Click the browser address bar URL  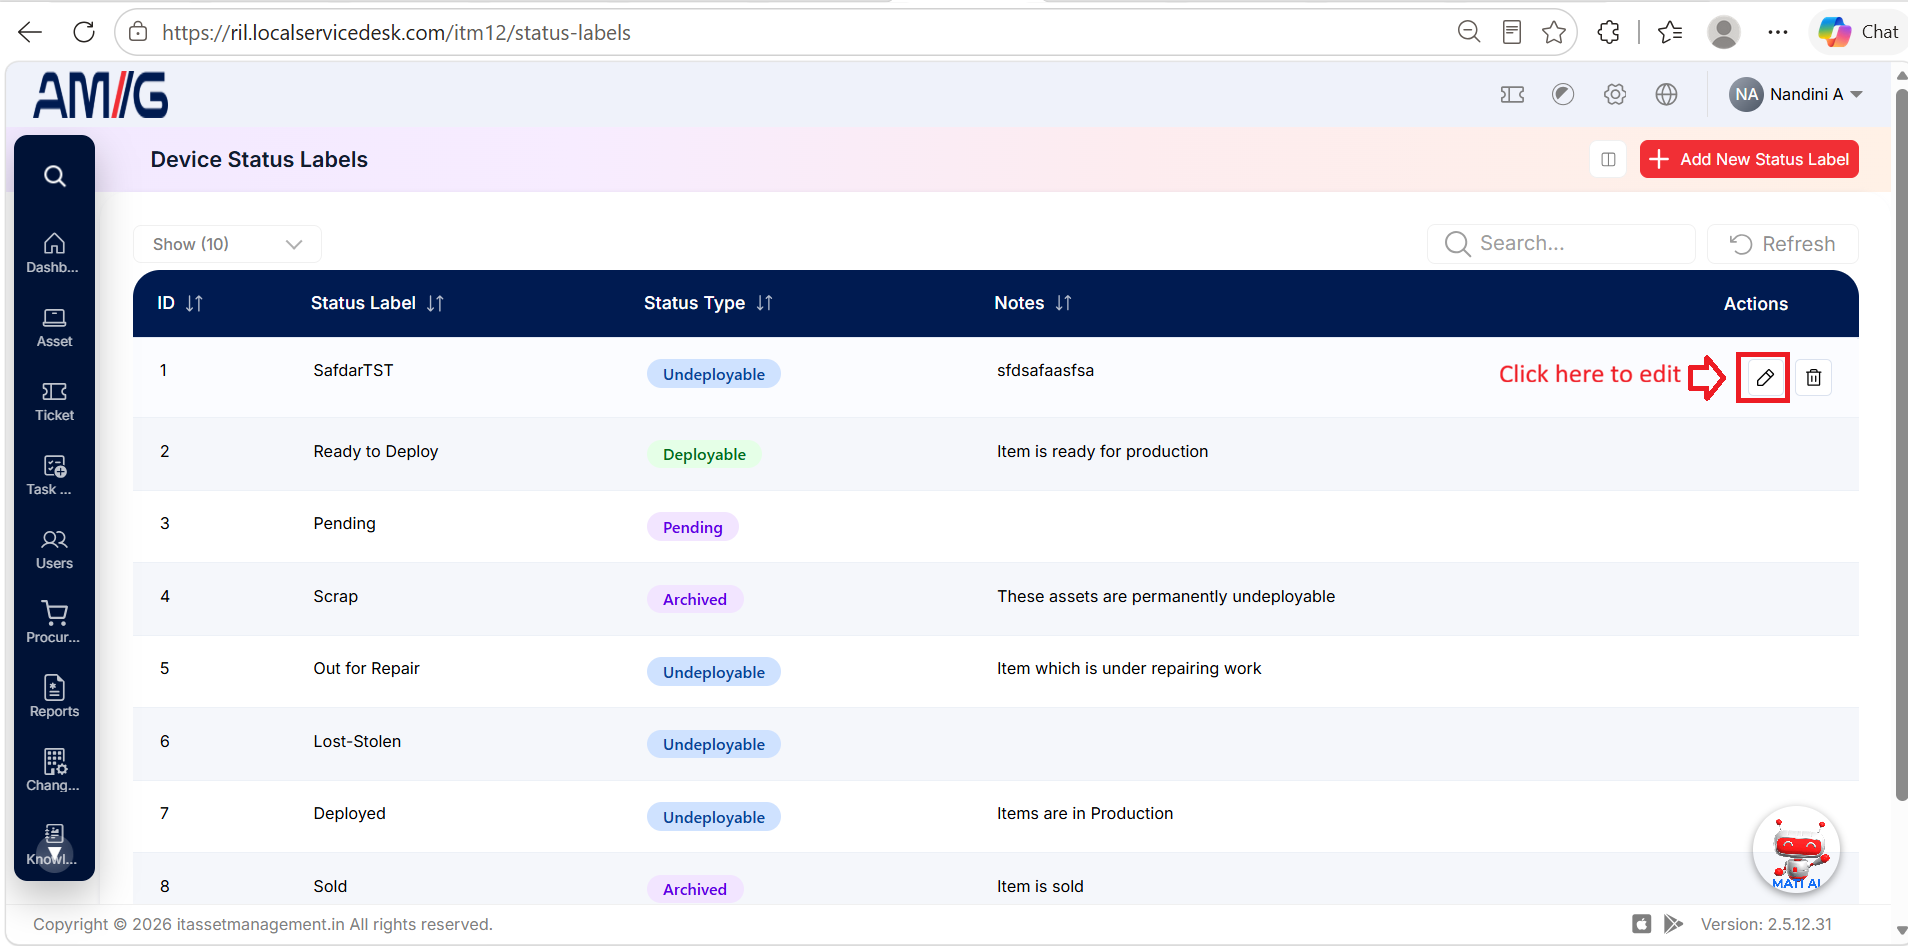coord(396,32)
